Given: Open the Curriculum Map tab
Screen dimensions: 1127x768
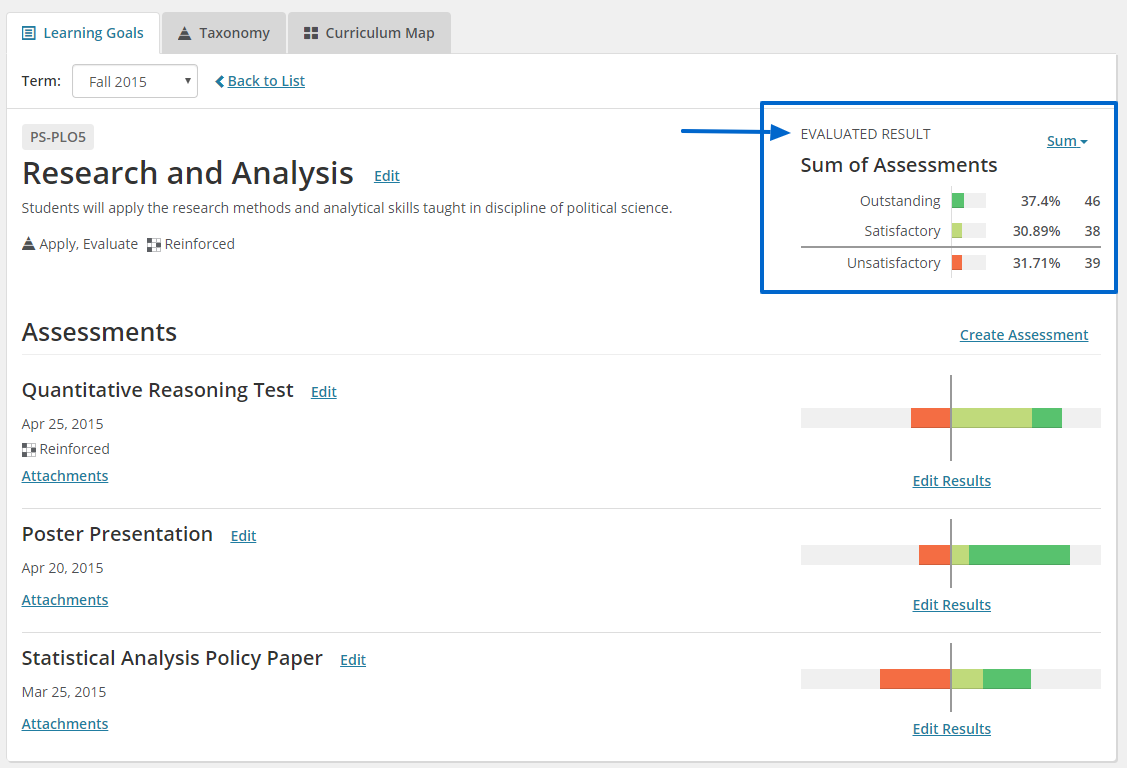Looking at the screenshot, I should [369, 33].
